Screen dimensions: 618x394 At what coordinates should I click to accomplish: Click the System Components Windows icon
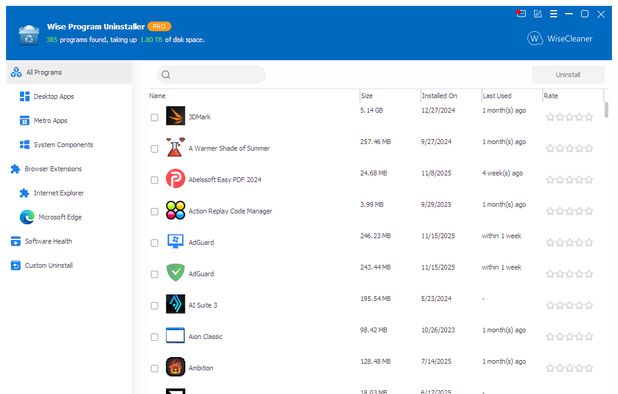point(24,145)
